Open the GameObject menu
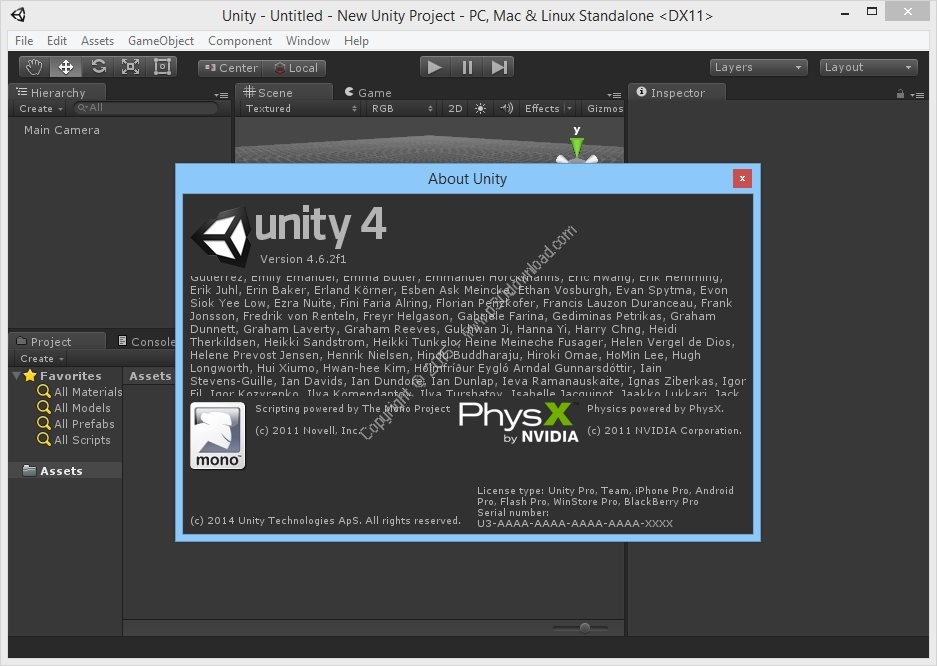Viewport: 937px width, 666px height. point(161,41)
